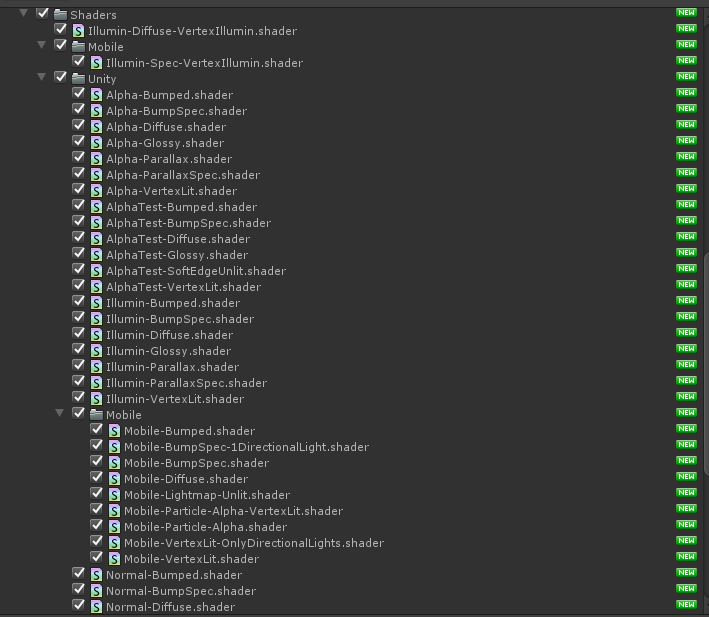Click shader icon for AlphaTest-SoftEdgeUnlit.shader
The image size is (709, 617).
click(x=96, y=271)
